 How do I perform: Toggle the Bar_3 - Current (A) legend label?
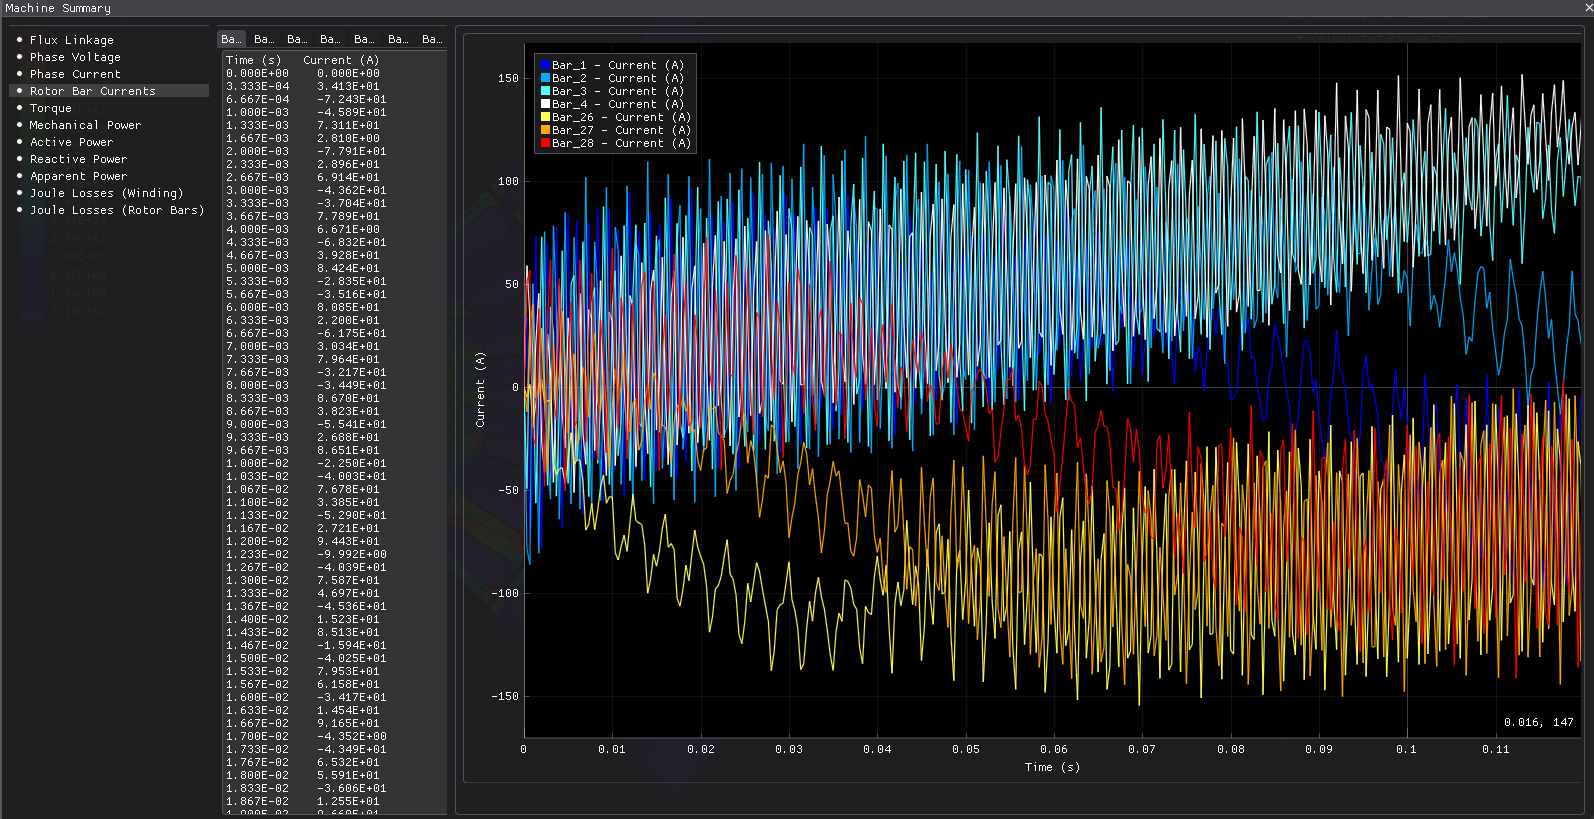(x=618, y=91)
